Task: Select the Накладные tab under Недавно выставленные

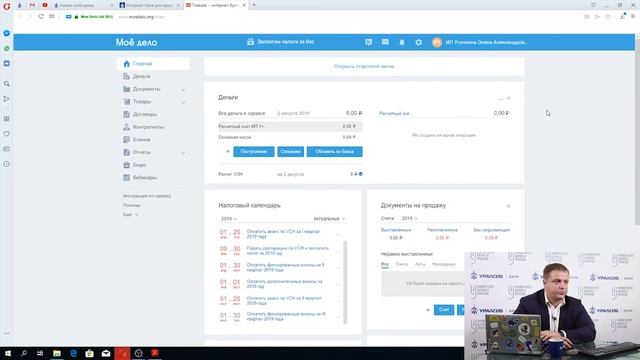Action: click(444, 264)
